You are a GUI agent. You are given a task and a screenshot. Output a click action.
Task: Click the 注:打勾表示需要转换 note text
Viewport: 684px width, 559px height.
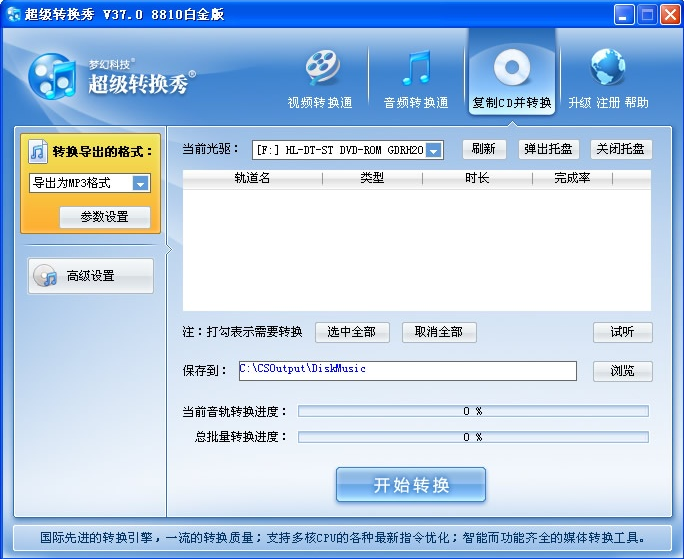(x=242, y=332)
